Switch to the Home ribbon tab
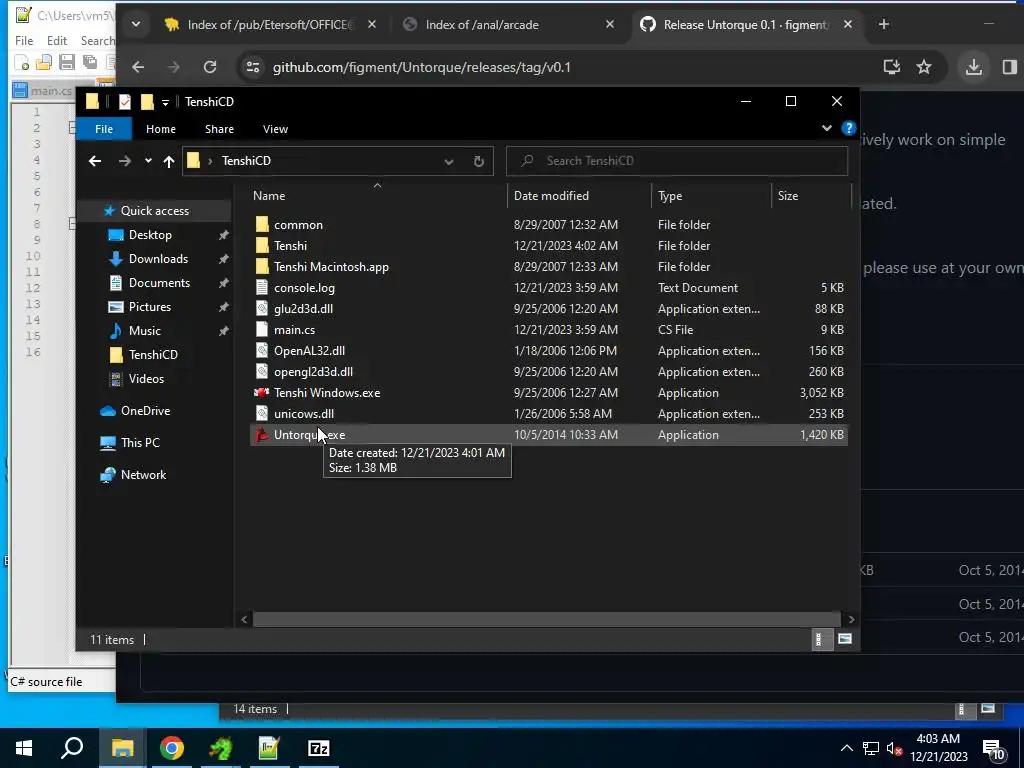 pos(161,129)
